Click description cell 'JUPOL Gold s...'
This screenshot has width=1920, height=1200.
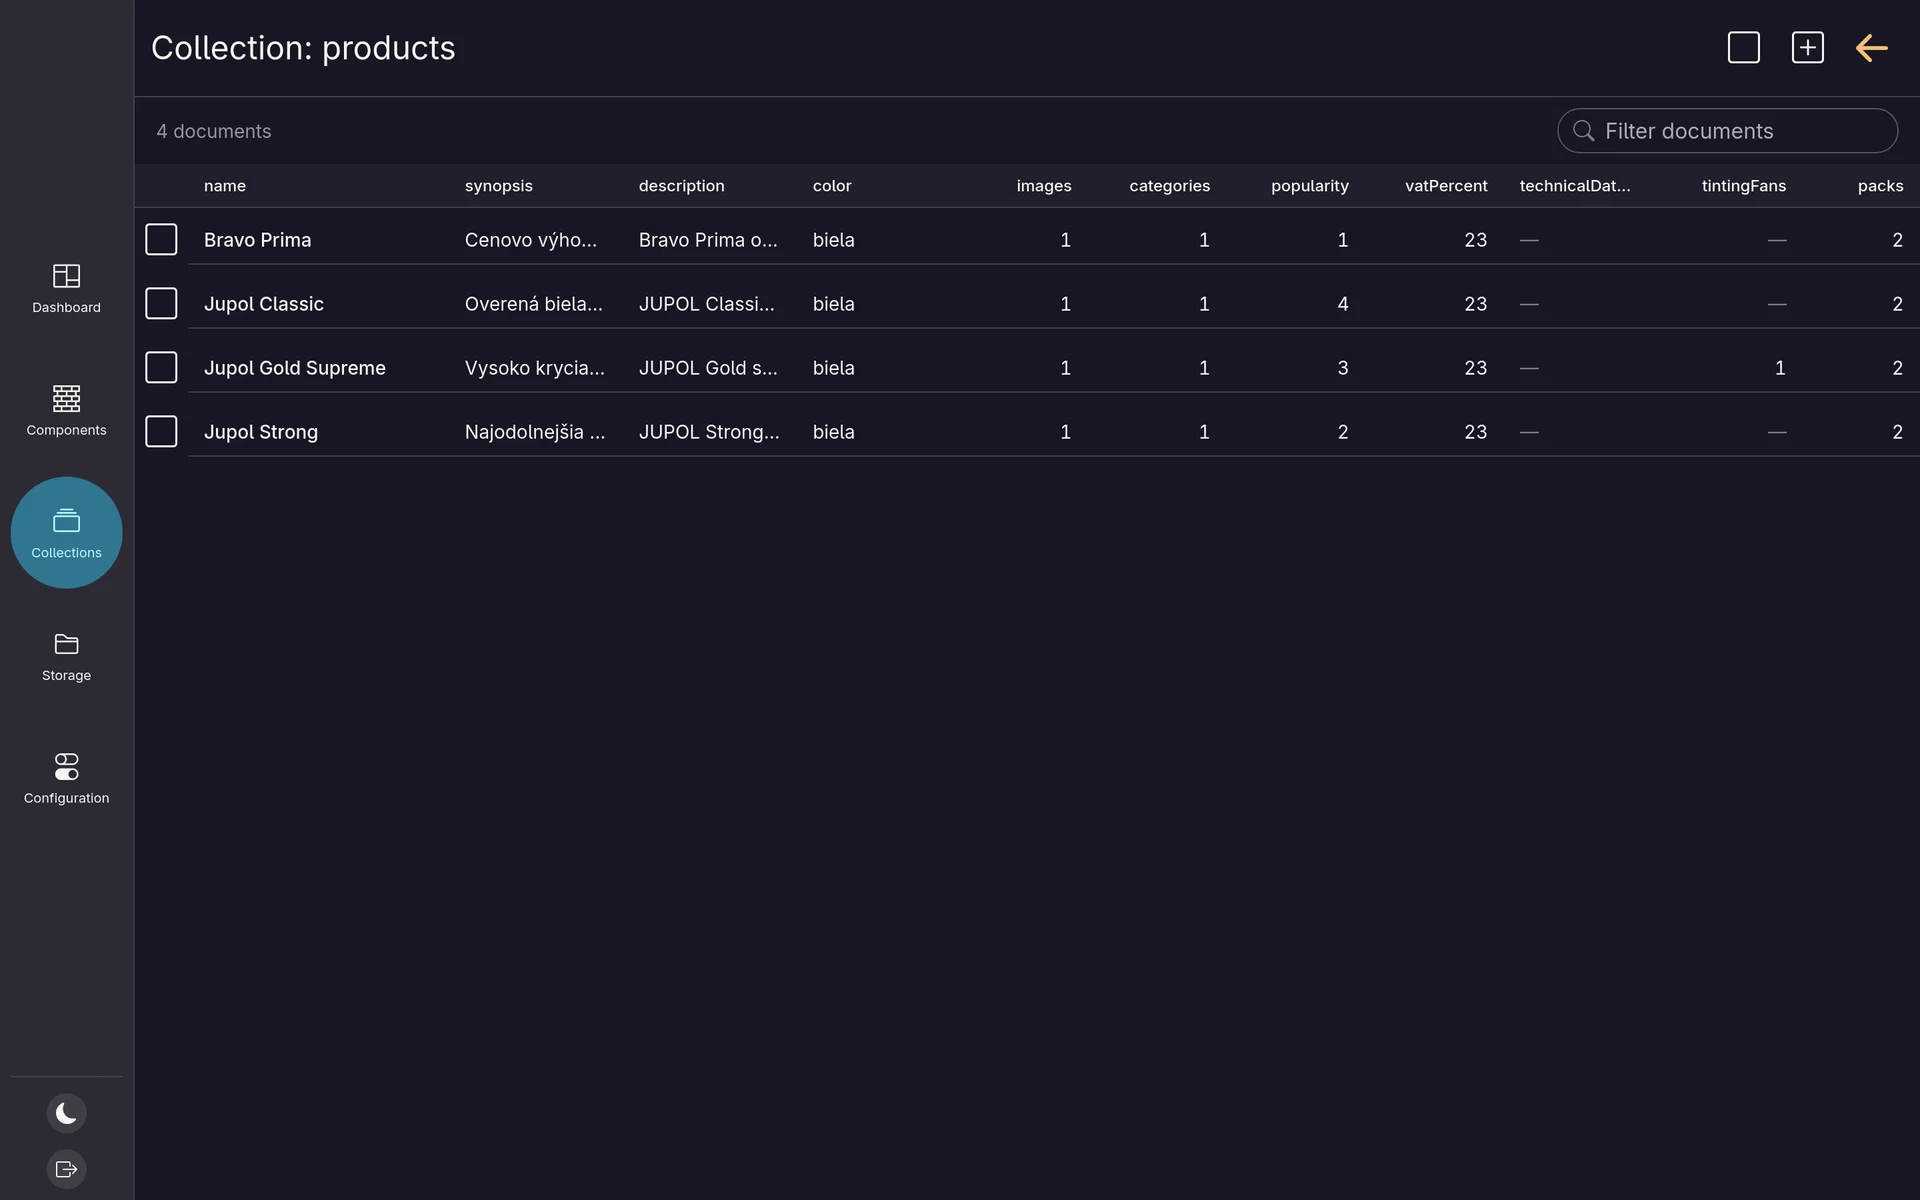[x=708, y=368]
